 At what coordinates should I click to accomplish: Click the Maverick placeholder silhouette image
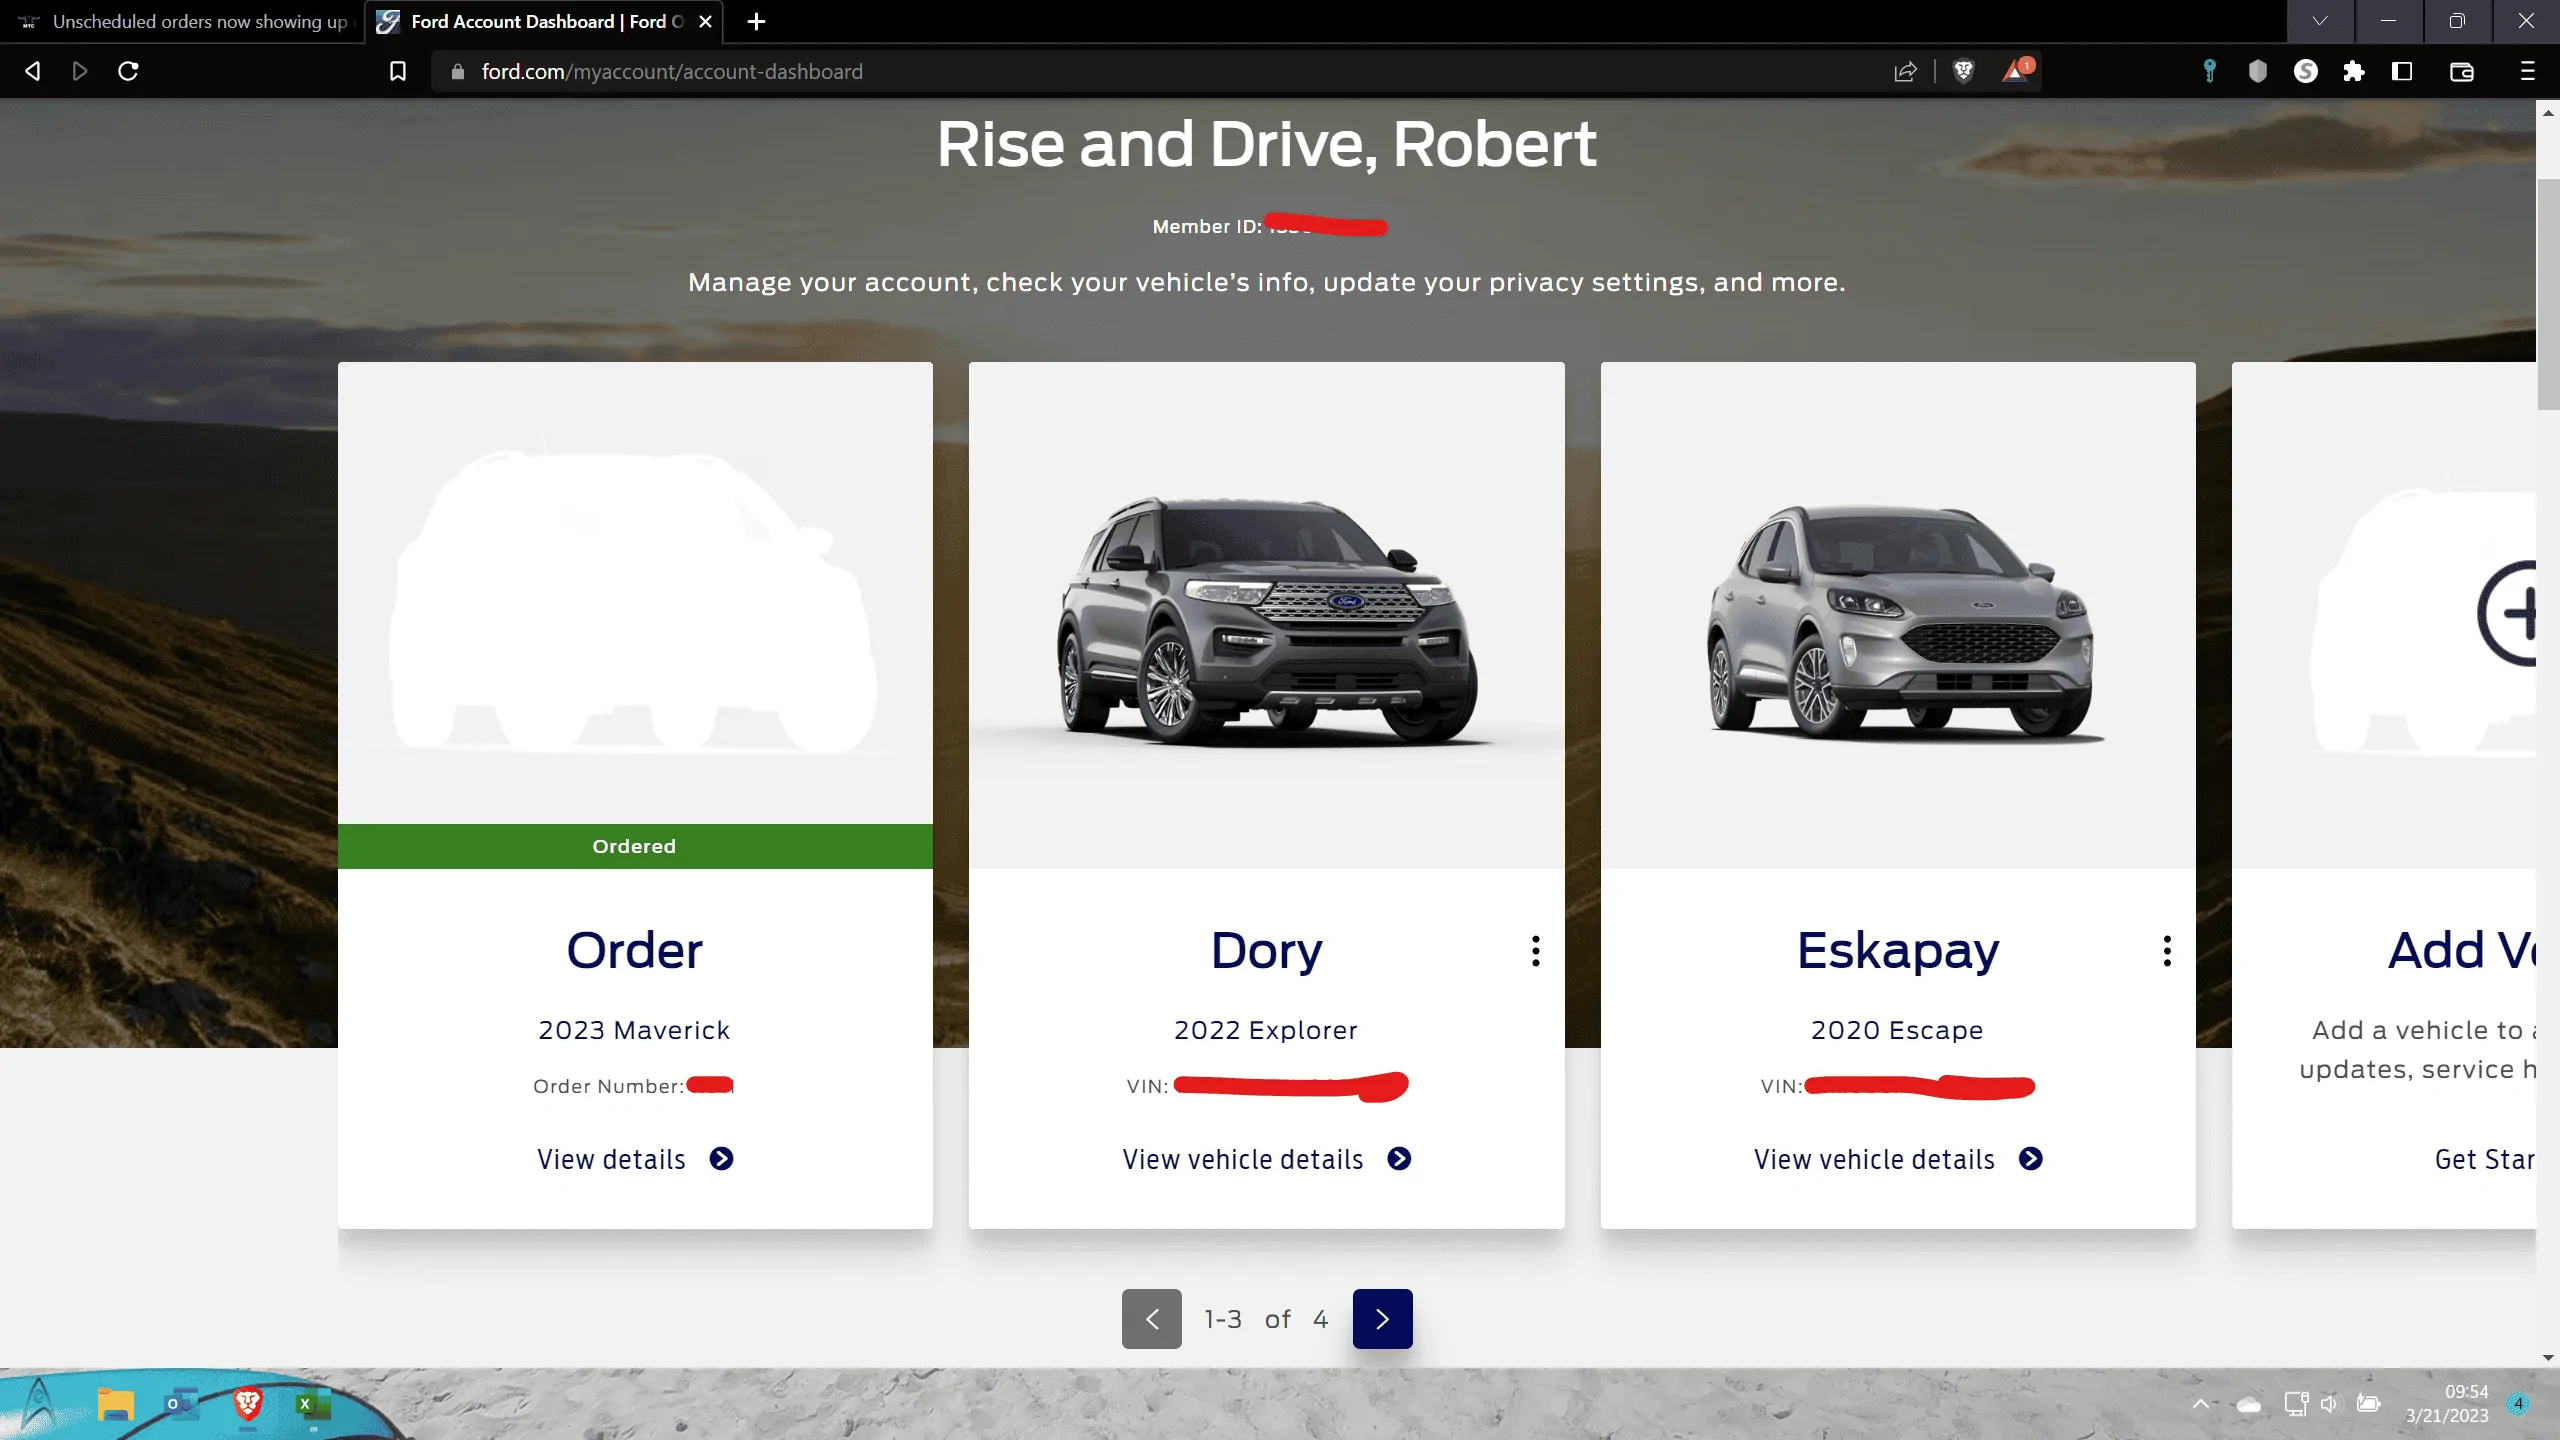click(x=634, y=600)
